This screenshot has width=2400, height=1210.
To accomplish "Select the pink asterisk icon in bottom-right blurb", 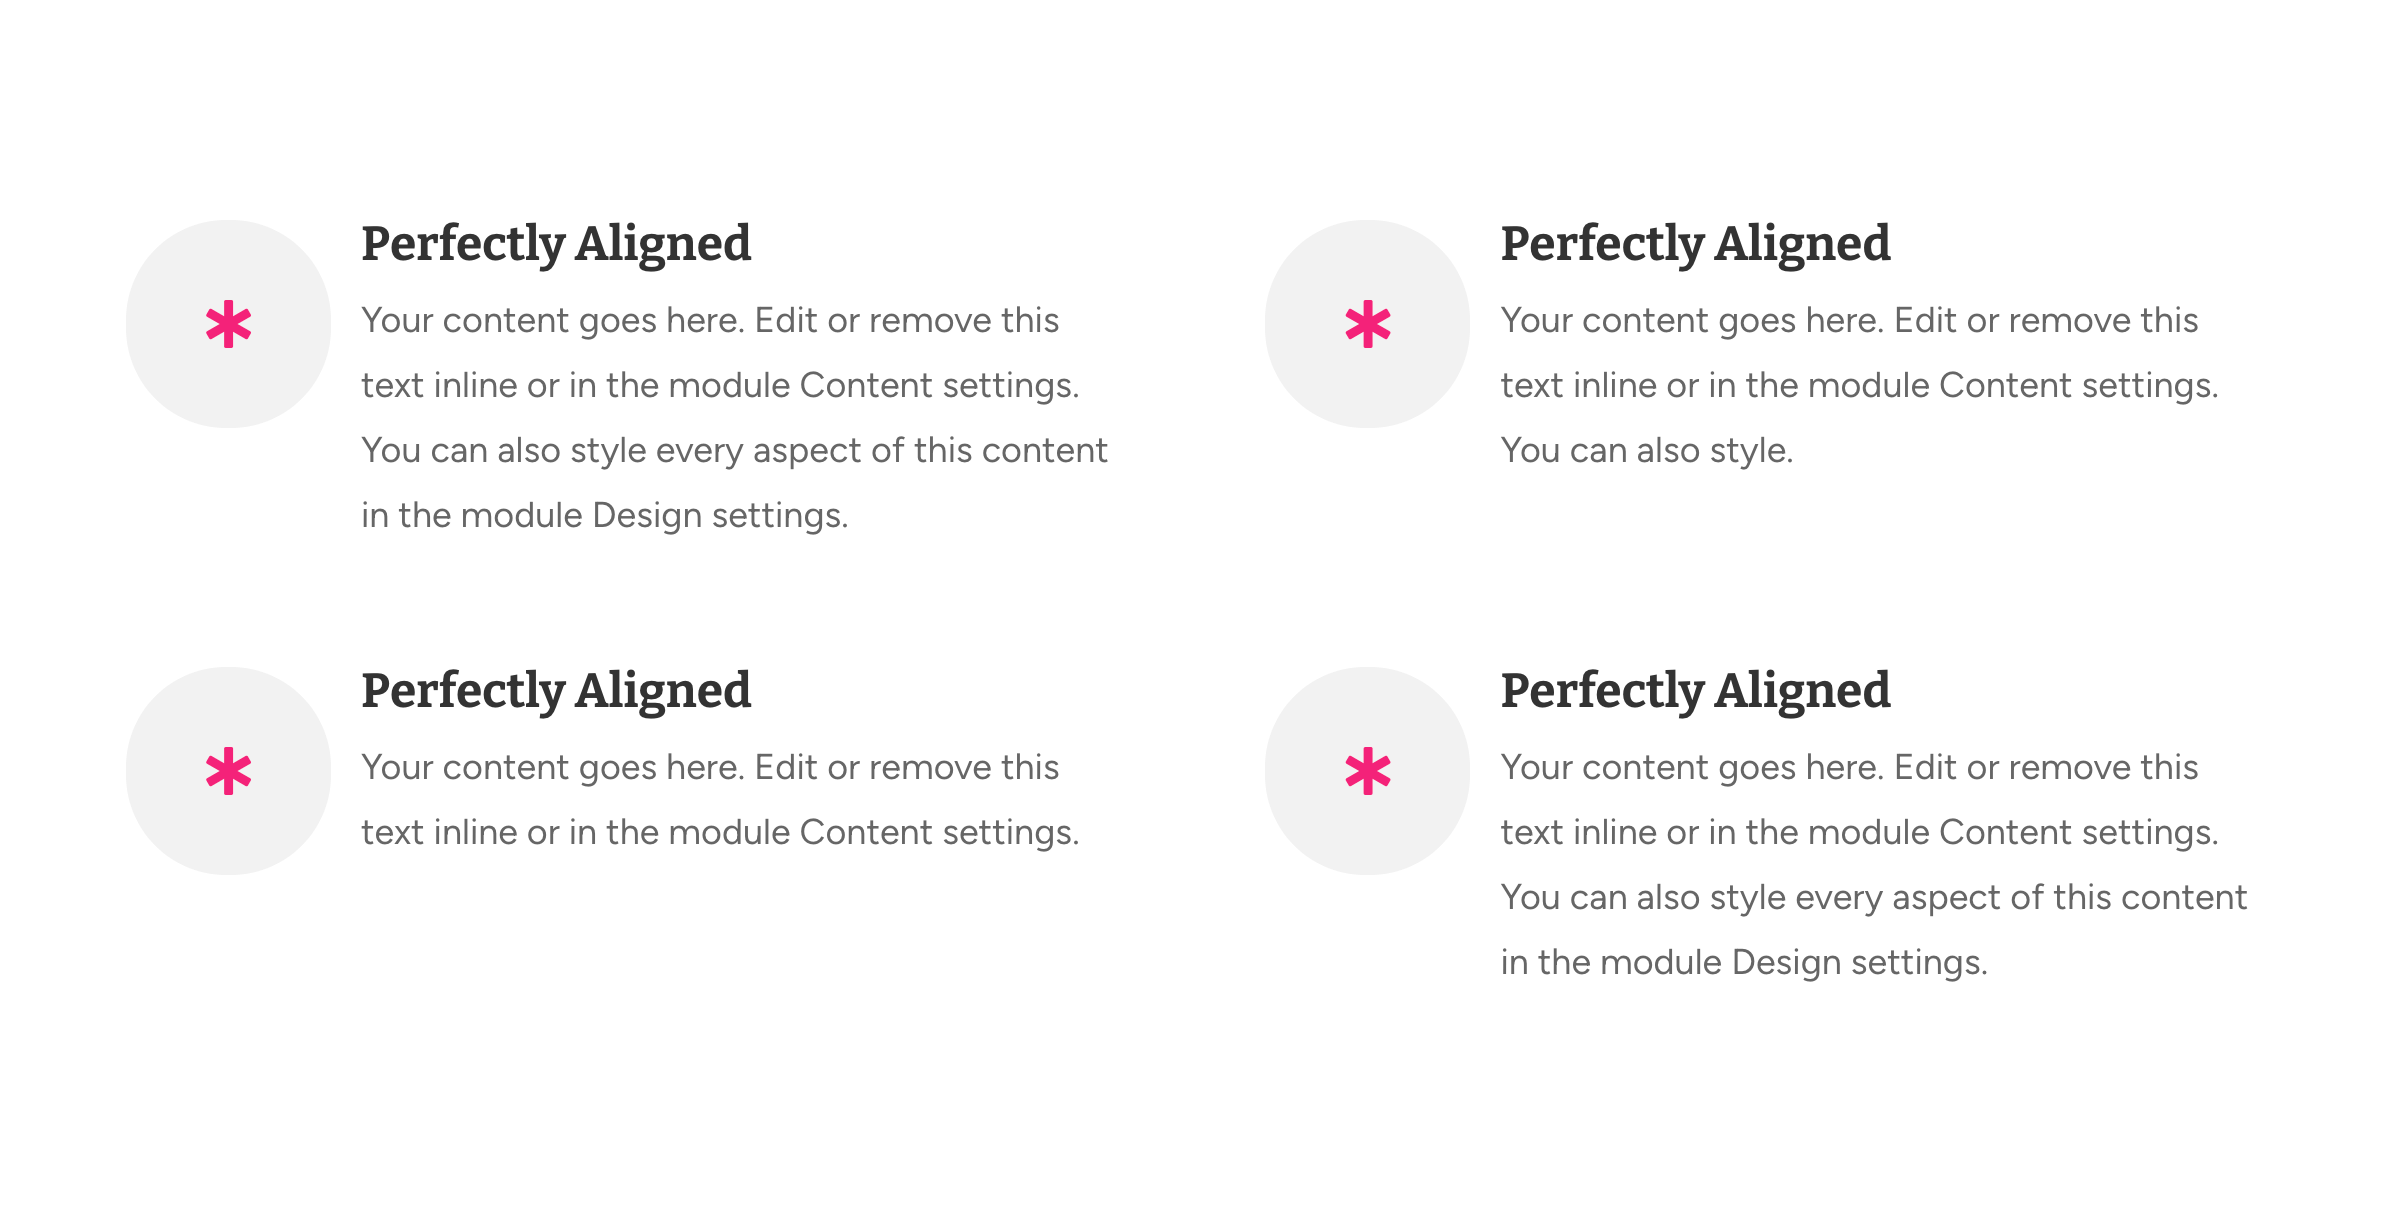I will [1368, 771].
